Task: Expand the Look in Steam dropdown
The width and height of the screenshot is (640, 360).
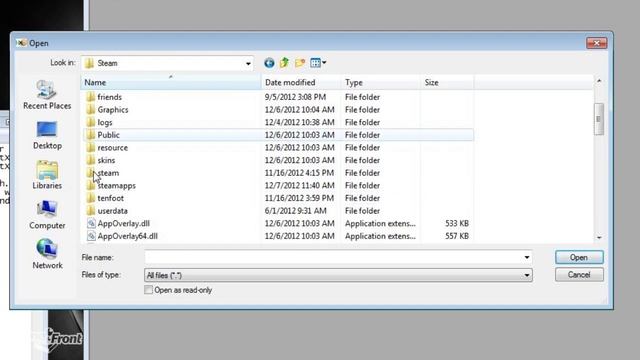Action: (x=248, y=63)
